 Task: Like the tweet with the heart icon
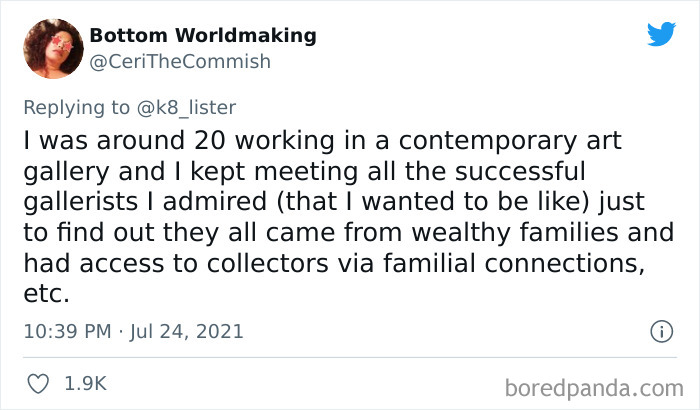coord(38,384)
